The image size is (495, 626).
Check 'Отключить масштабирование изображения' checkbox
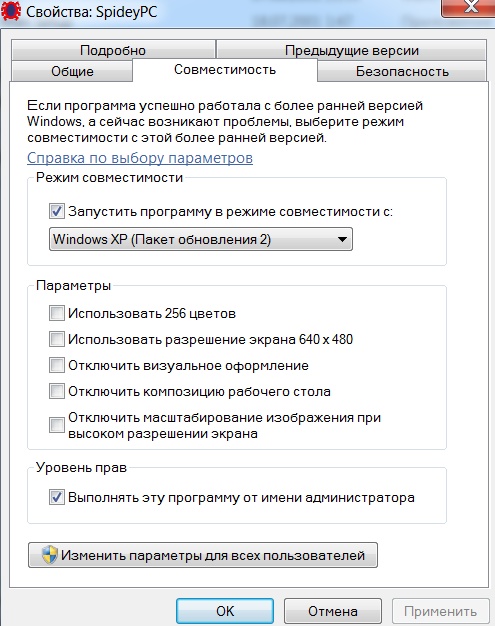click(x=57, y=425)
